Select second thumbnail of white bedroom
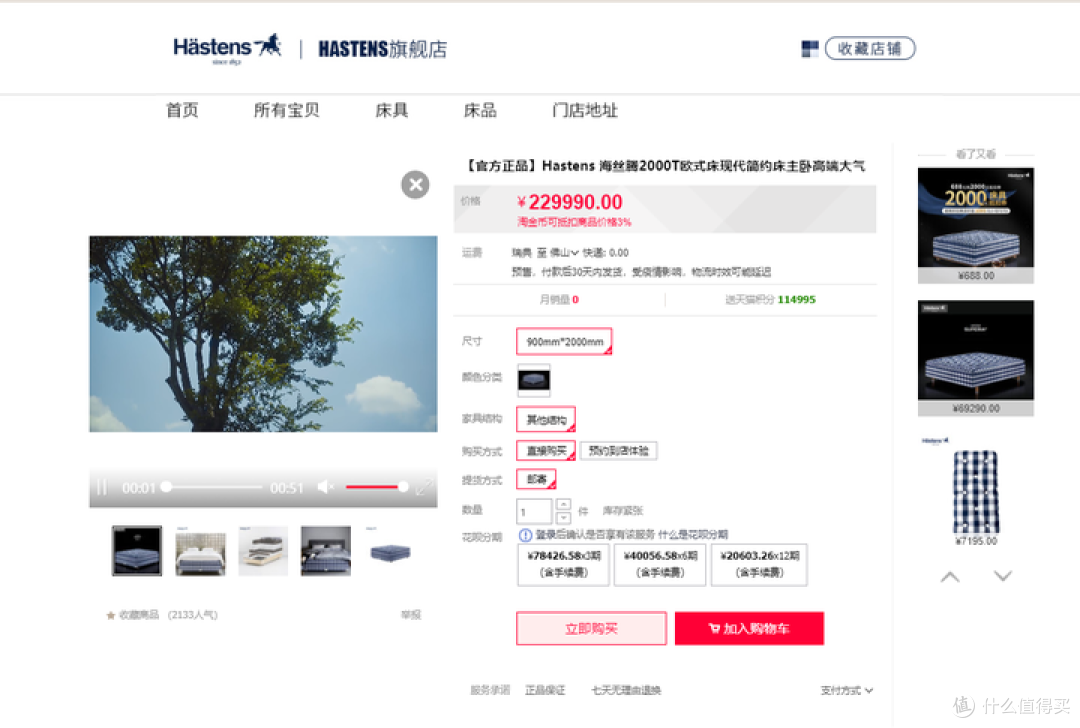This screenshot has height=728, width=1080. coord(200,551)
